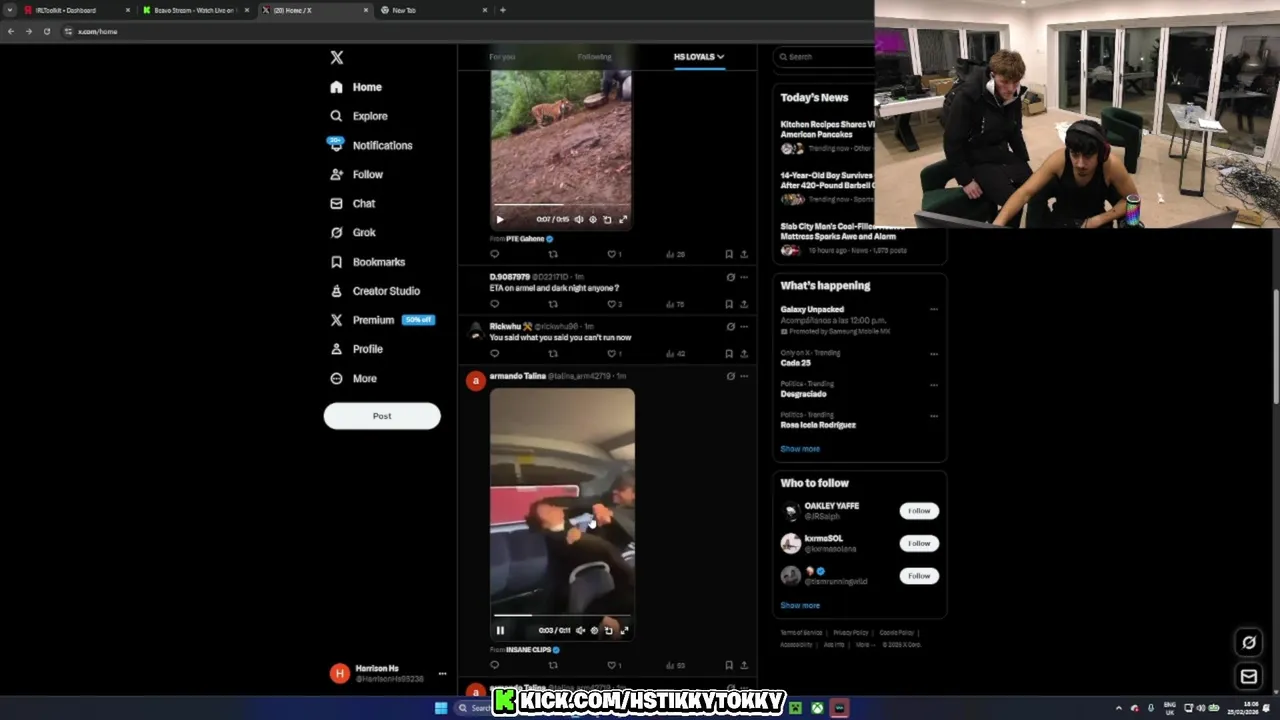Like Rickwhu's post
1280x720 pixels.
click(x=612, y=353)
